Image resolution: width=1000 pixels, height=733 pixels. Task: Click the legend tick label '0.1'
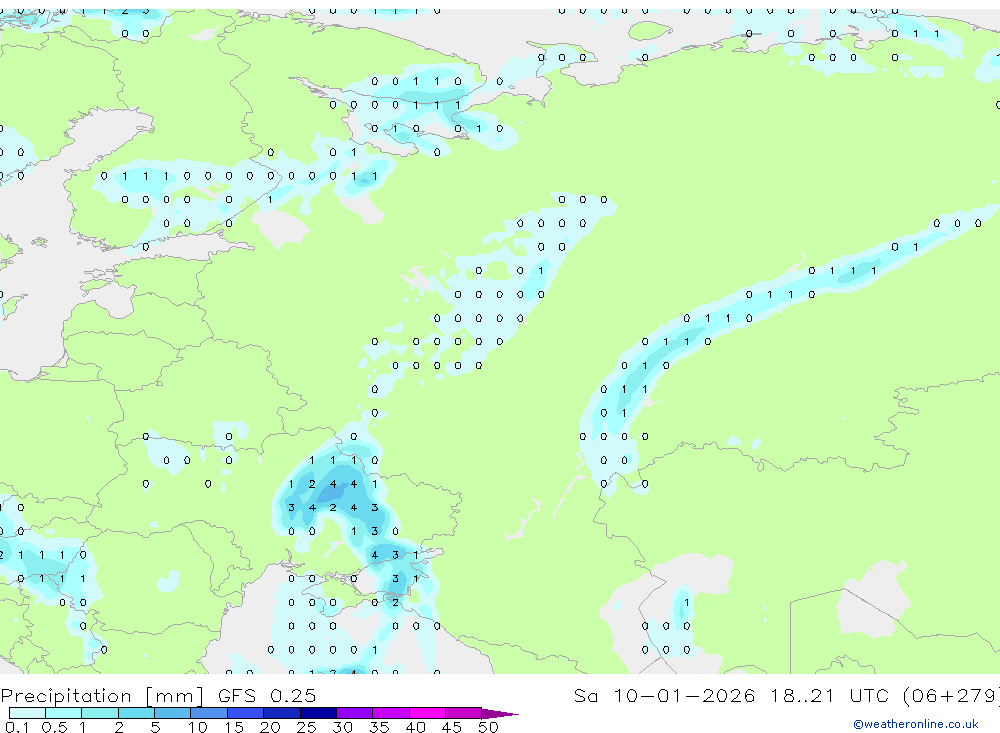[x=17, y=727]
